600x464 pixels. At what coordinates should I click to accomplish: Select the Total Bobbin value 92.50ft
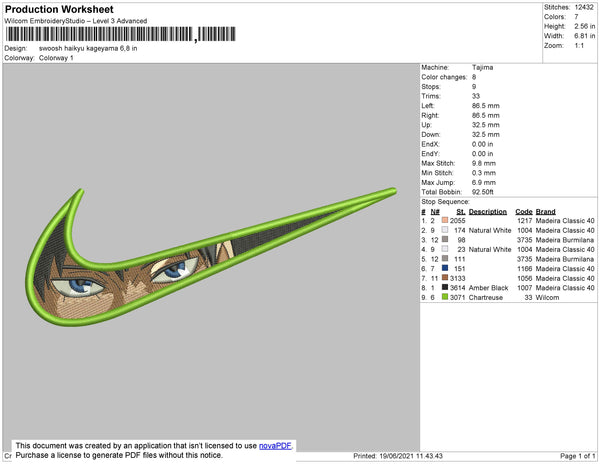(483, 192)
